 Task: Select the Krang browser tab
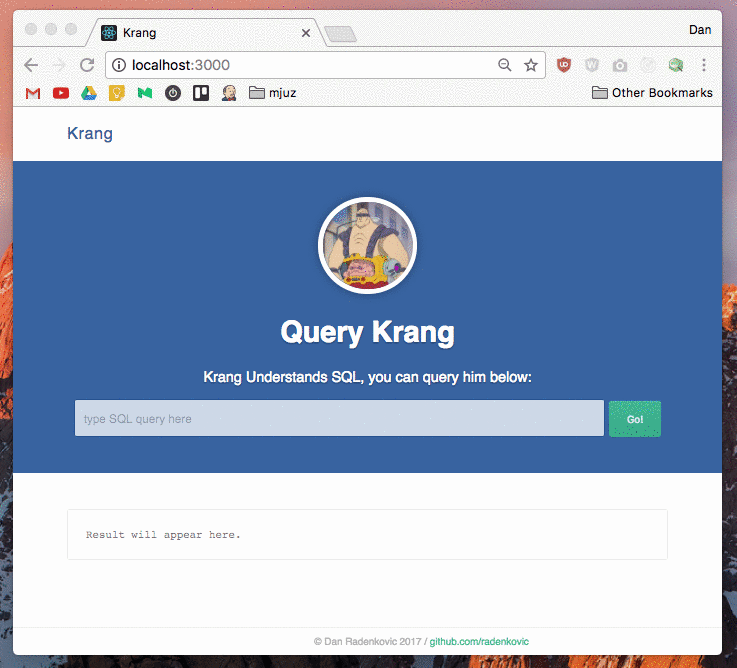tap(205, 33)
